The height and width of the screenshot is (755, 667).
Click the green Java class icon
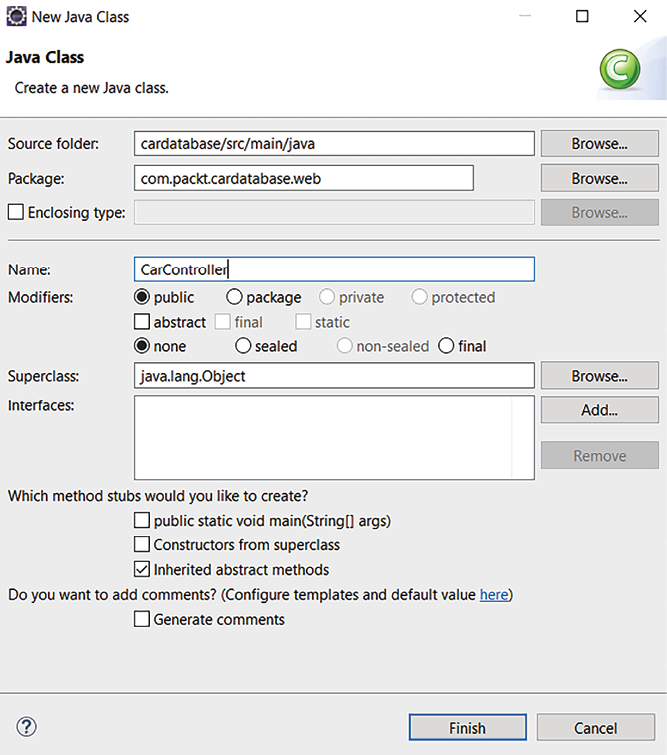coord(620,71)
